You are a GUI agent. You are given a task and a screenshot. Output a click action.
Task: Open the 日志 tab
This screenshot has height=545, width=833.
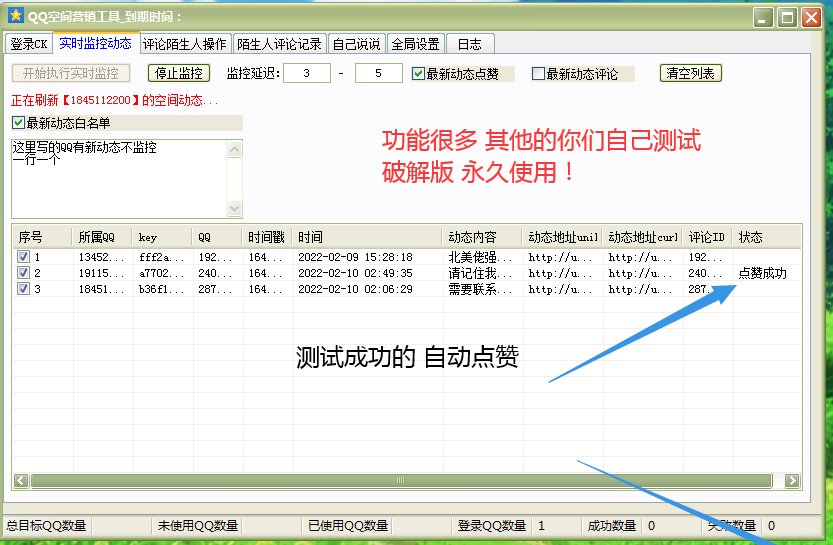470,44
